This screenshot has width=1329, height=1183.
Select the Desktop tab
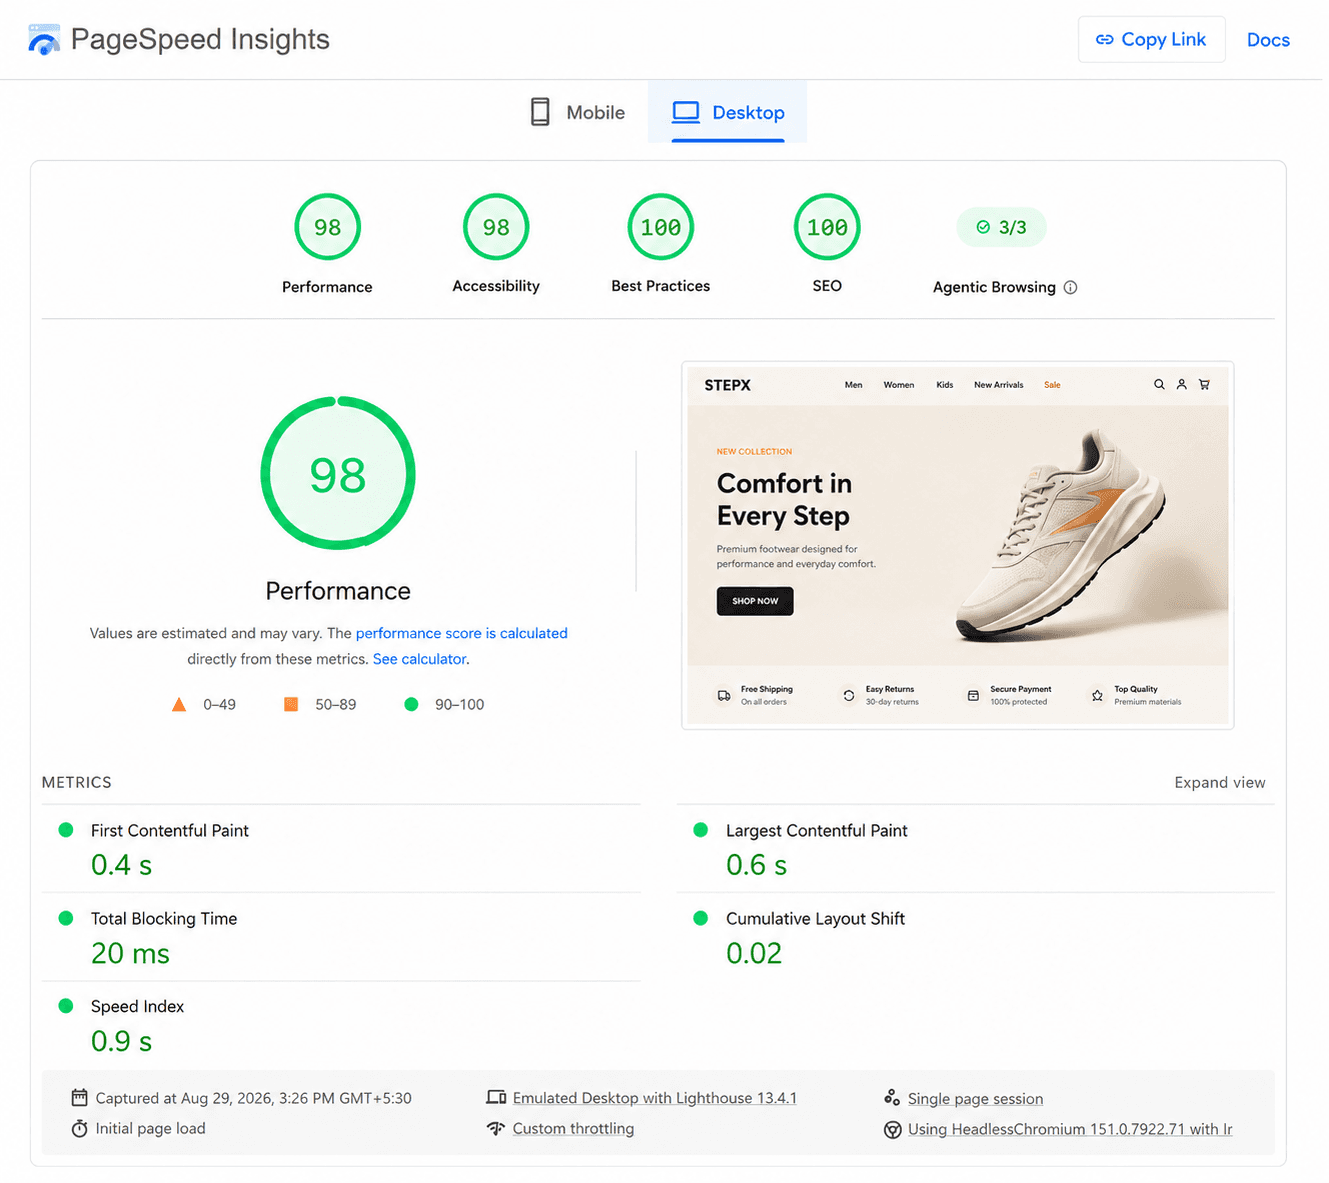coord(728,112)
